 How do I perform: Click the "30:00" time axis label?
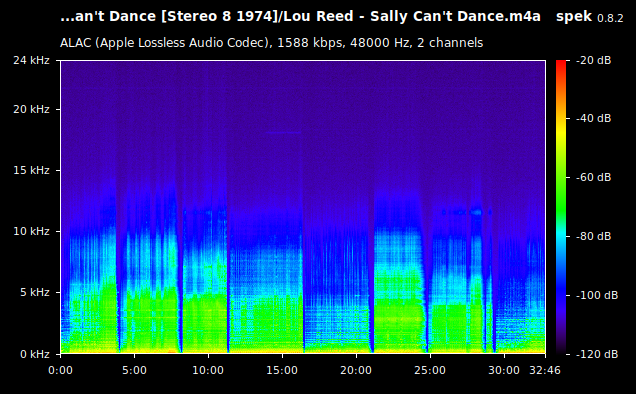click(504, 370)
